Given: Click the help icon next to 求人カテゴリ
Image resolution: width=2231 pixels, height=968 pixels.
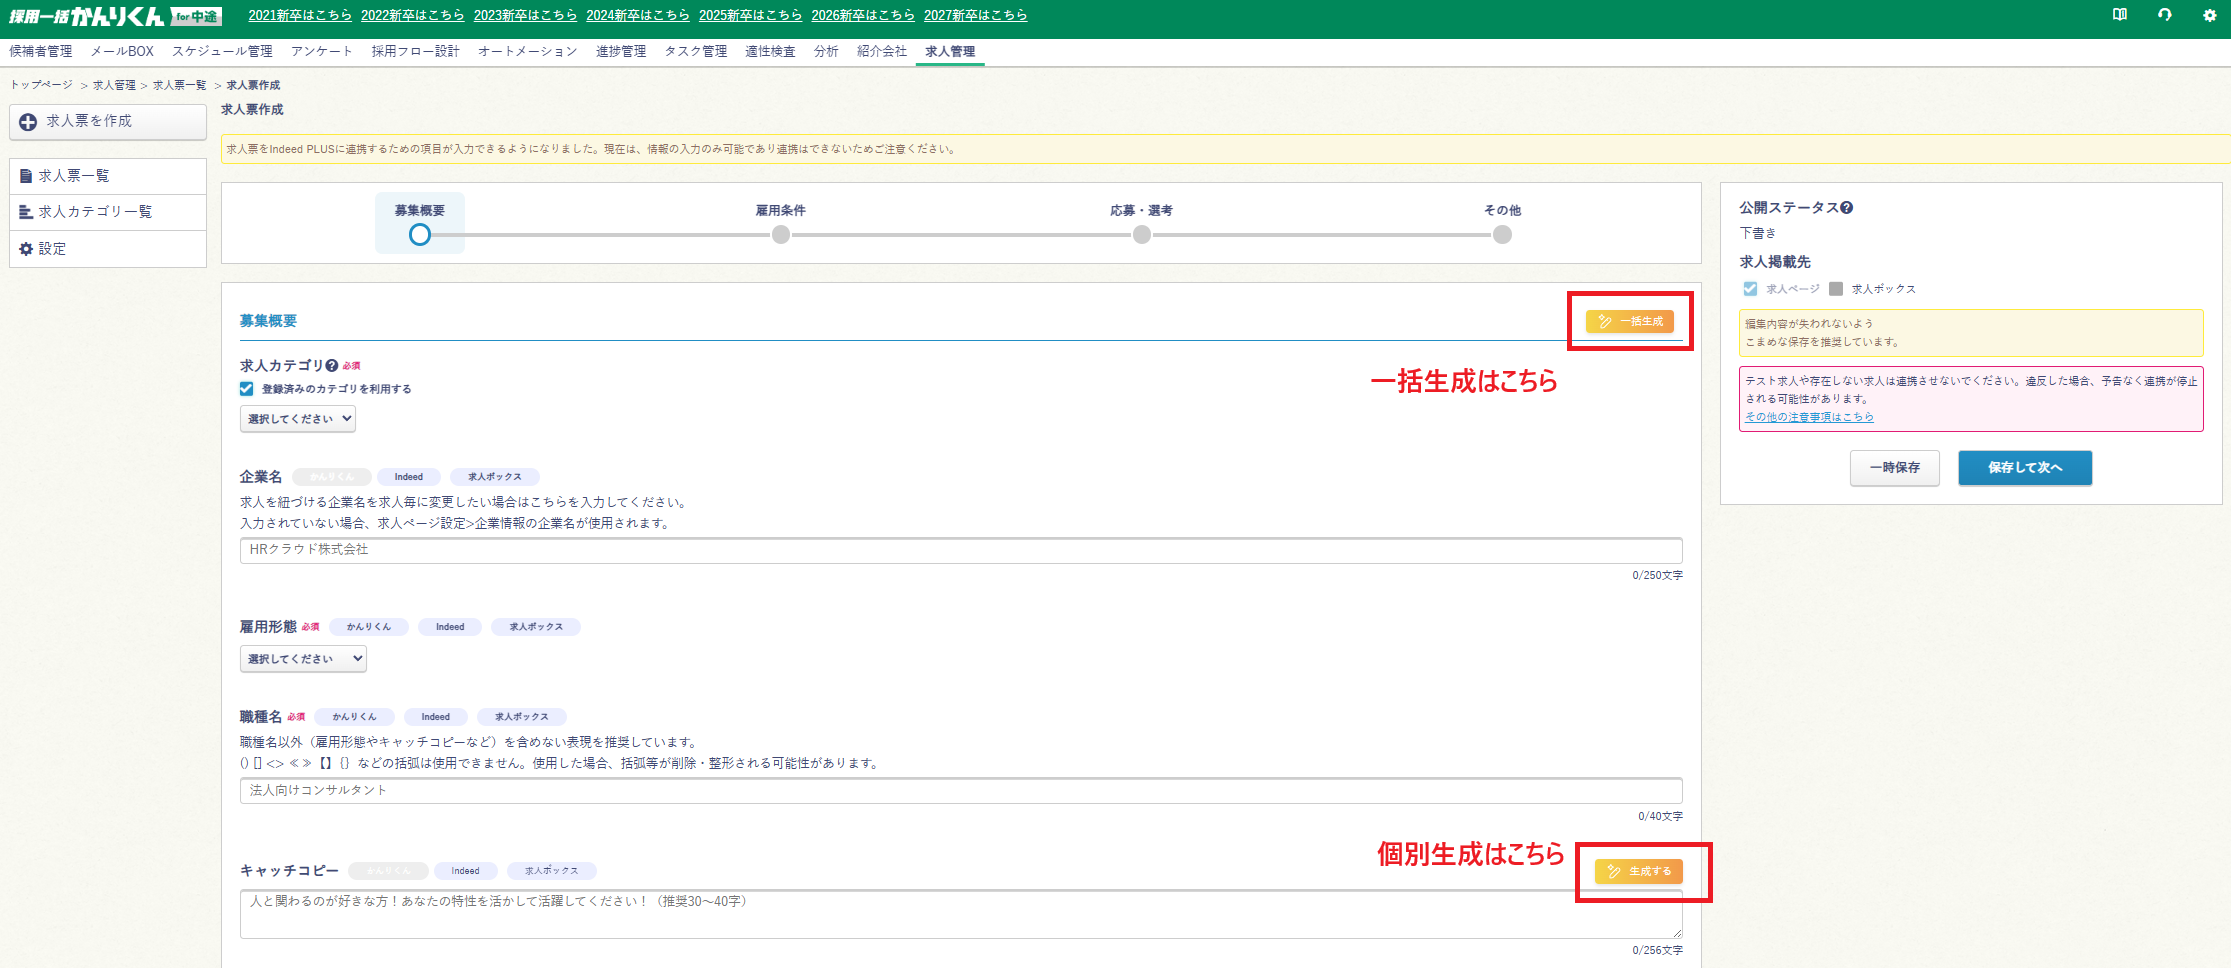Looking at the screenshot, I should tap(331, 366).
